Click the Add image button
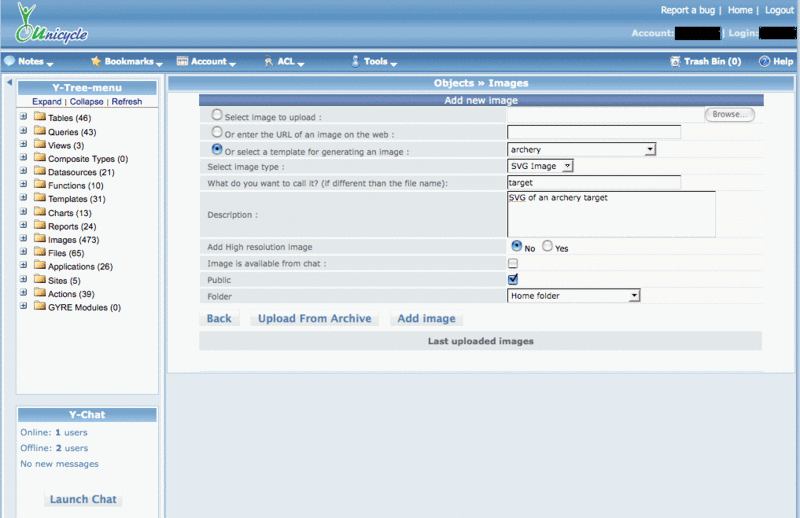The height and width of the screenshot is (518, 800). [x=426, y=319]
